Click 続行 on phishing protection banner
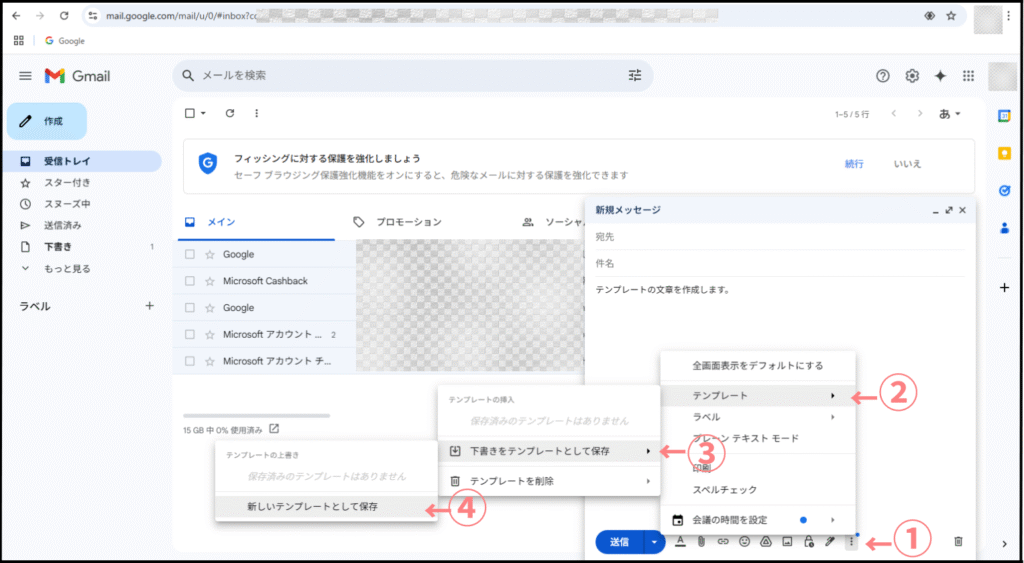The height and width of the screenshot is (563, 1024). [x=854, y=164]
